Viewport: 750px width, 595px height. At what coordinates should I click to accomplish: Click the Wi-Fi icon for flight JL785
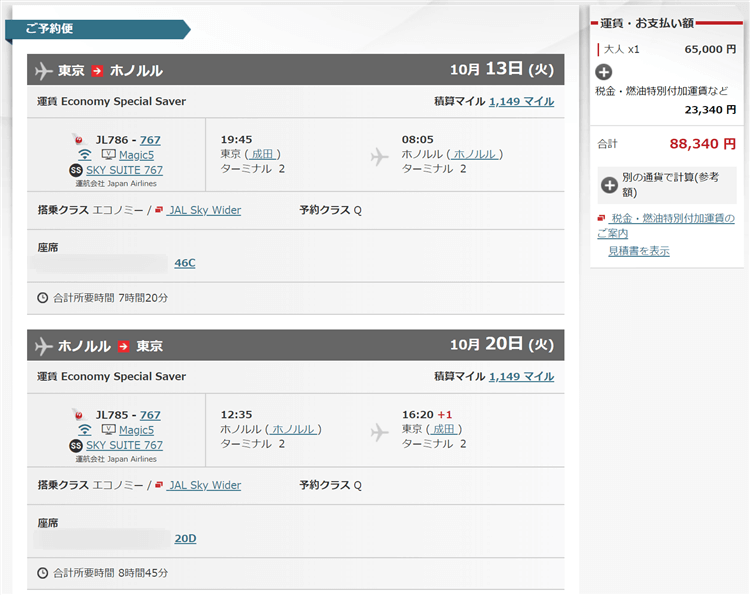pos(85,430)
